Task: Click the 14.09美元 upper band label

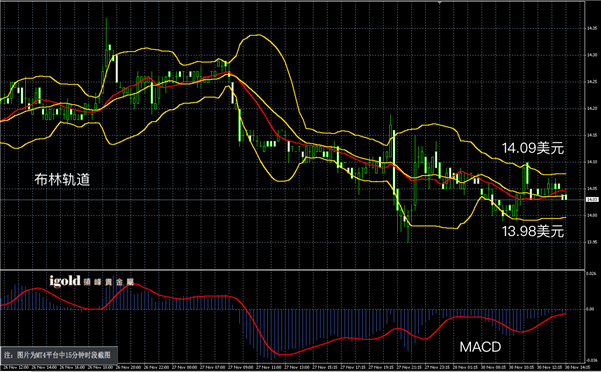Action: tap(533, 148)
